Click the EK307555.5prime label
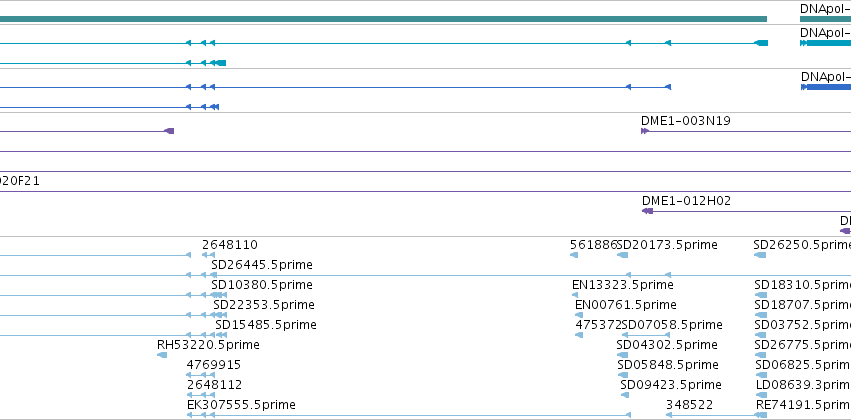This screenshot has height=420, width=851. tap(242, 405)
